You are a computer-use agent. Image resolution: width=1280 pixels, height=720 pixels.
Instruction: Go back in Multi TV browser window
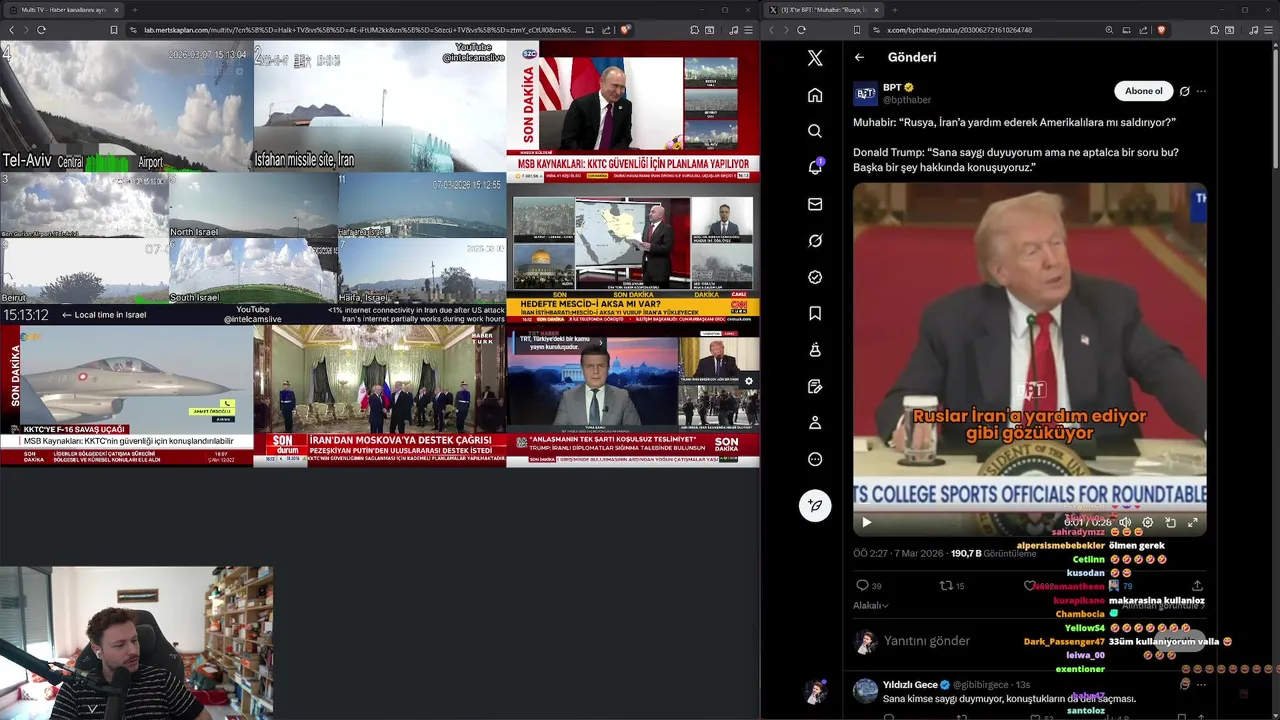[11, 30]
